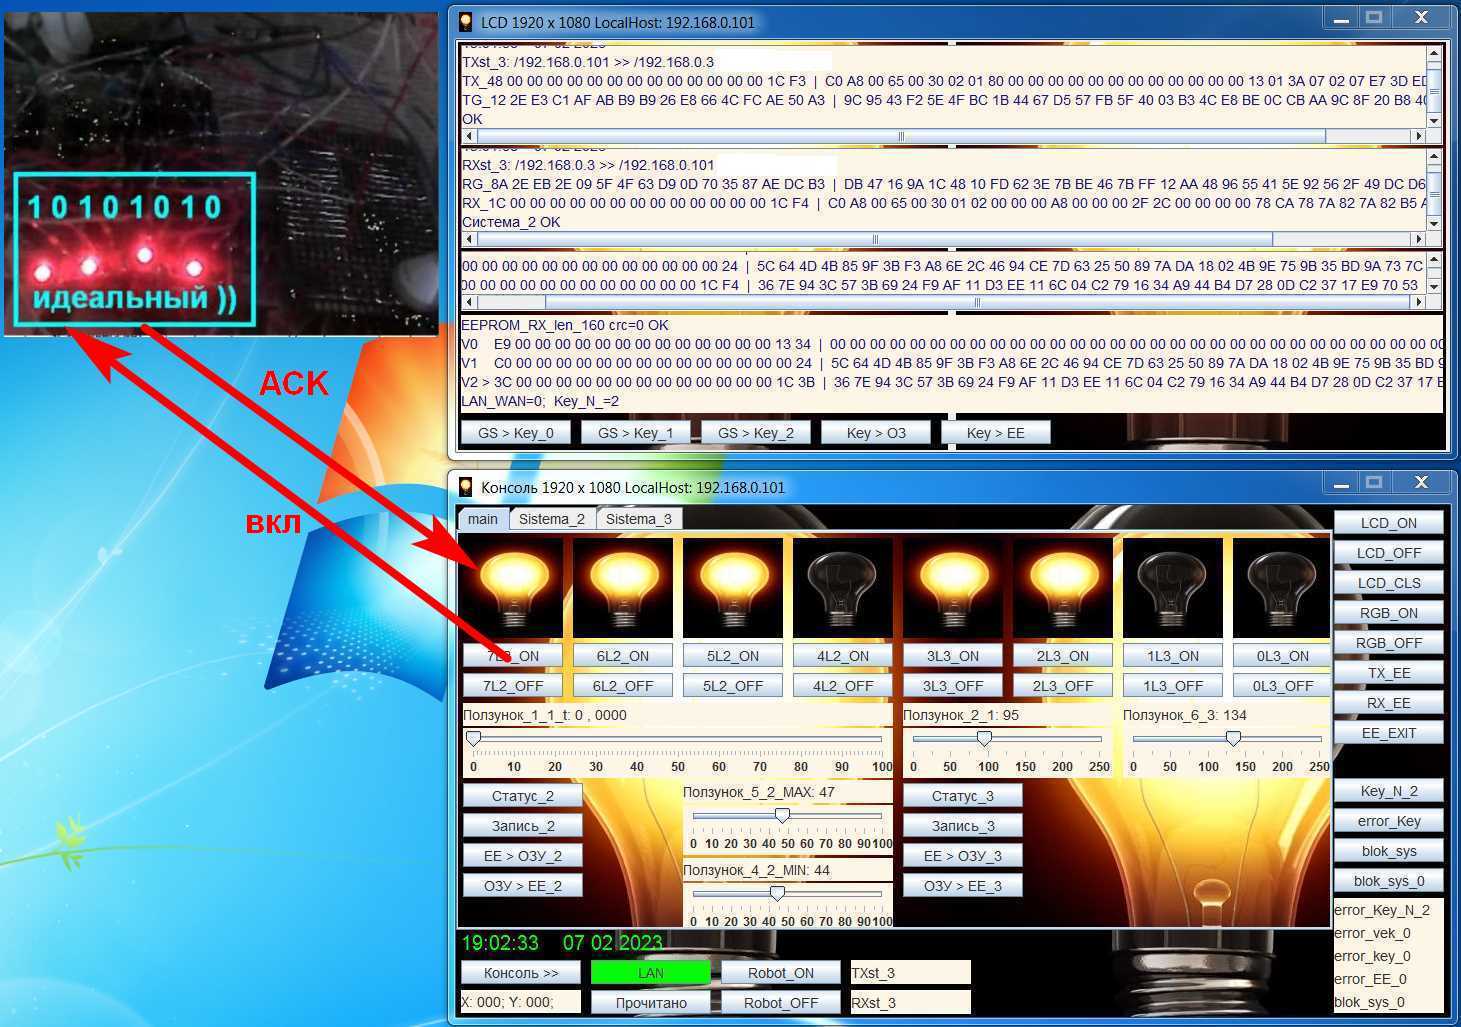Click the dark bulb above 1L3_ON

click(1172, 587)
